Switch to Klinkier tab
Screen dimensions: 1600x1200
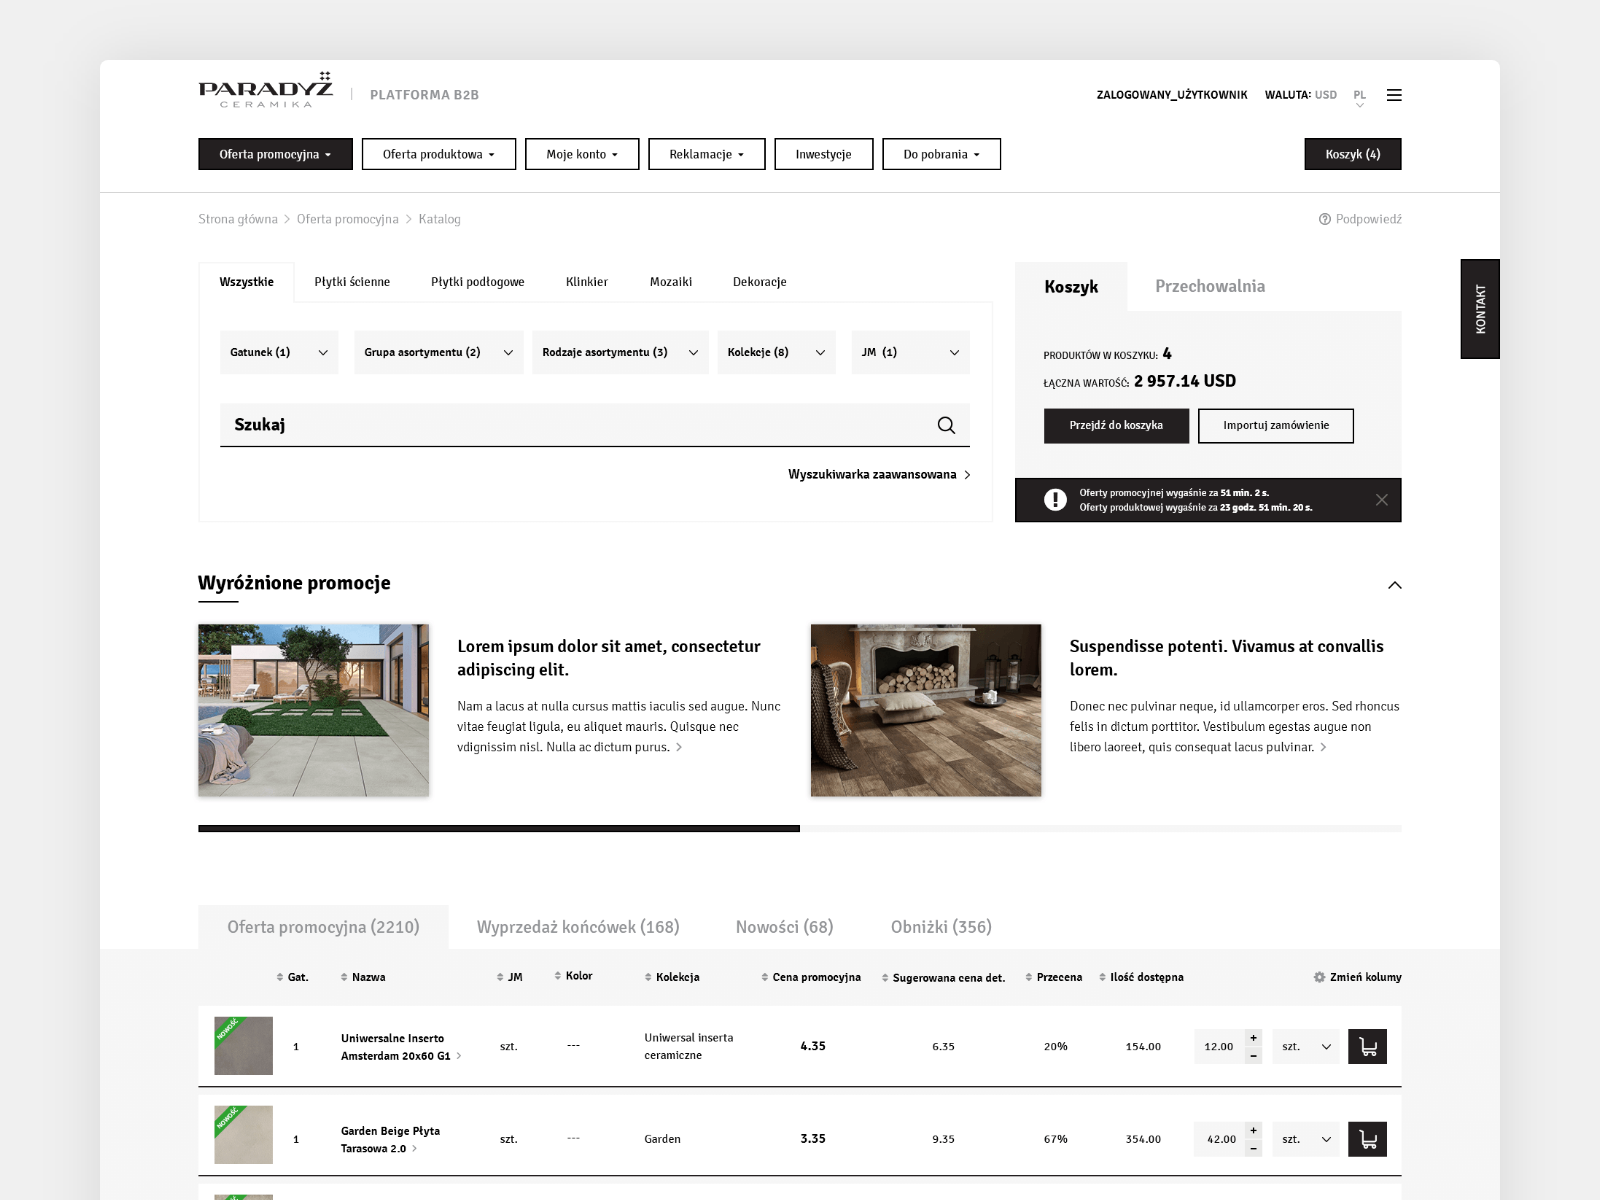pos(587,282)
